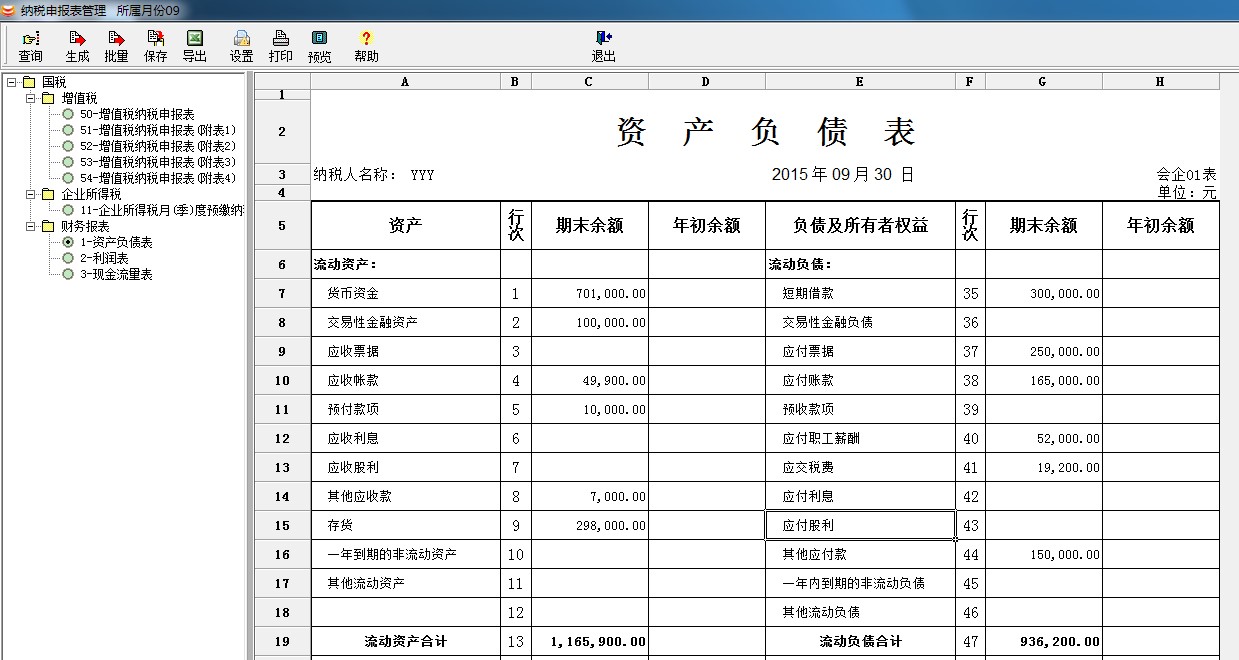Click the 300,000.00 amount cell
The width and height of the screenshot is (1239, 660).
pos(1043,293)
